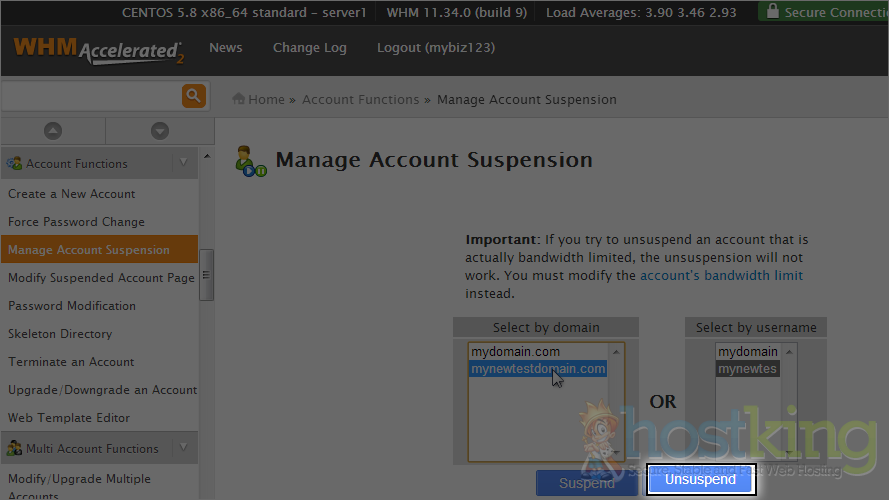
Task: Select mydomain.com in the domain list
Action: coord(515,352)
